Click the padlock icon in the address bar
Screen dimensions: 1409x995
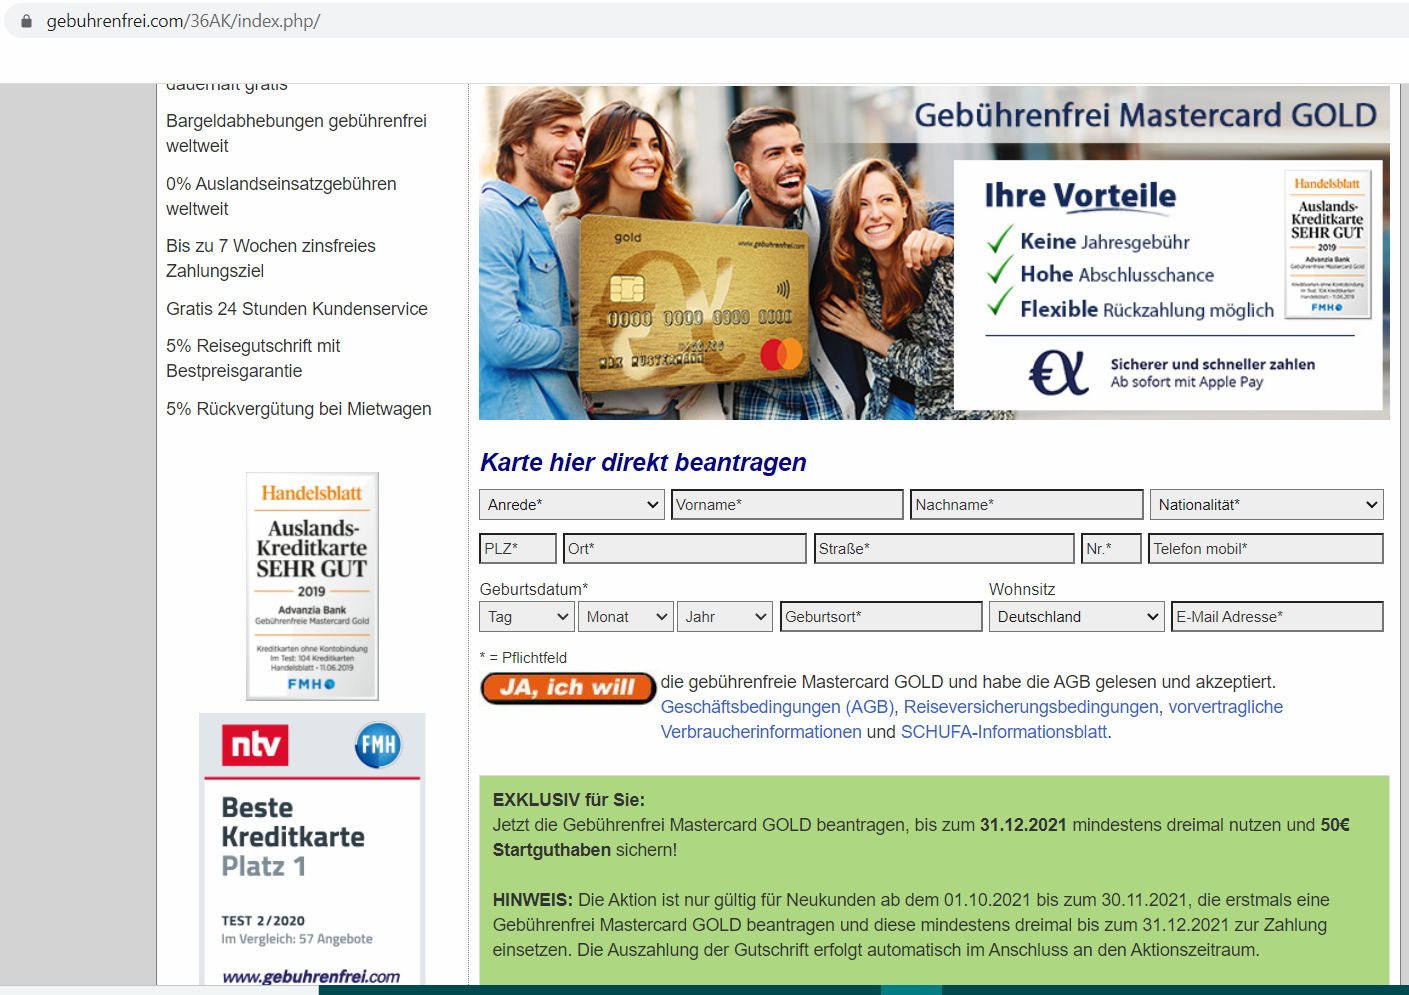tap(26, 21)
